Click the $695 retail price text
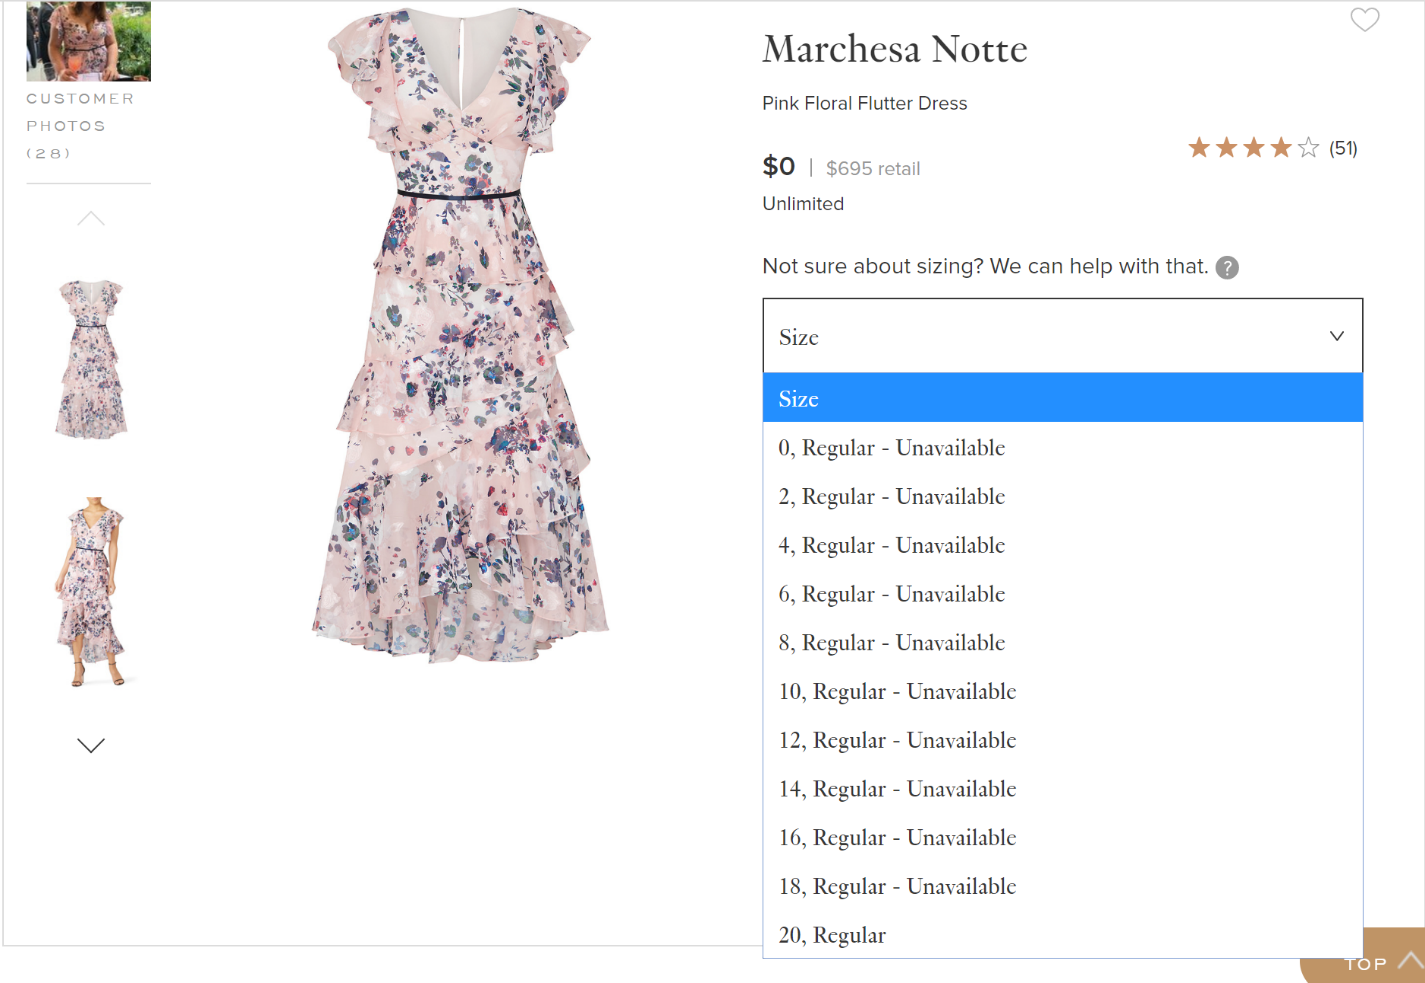Viewport: 1425px width, 983px height. click(873, 168)
